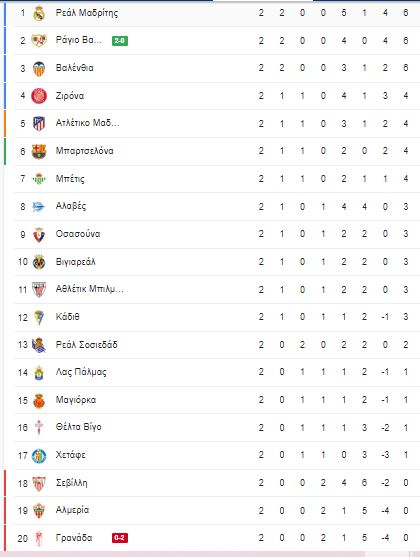Click the Barcelona crest icon
Viewport: 420px width, 557px height.
[39, 151]
